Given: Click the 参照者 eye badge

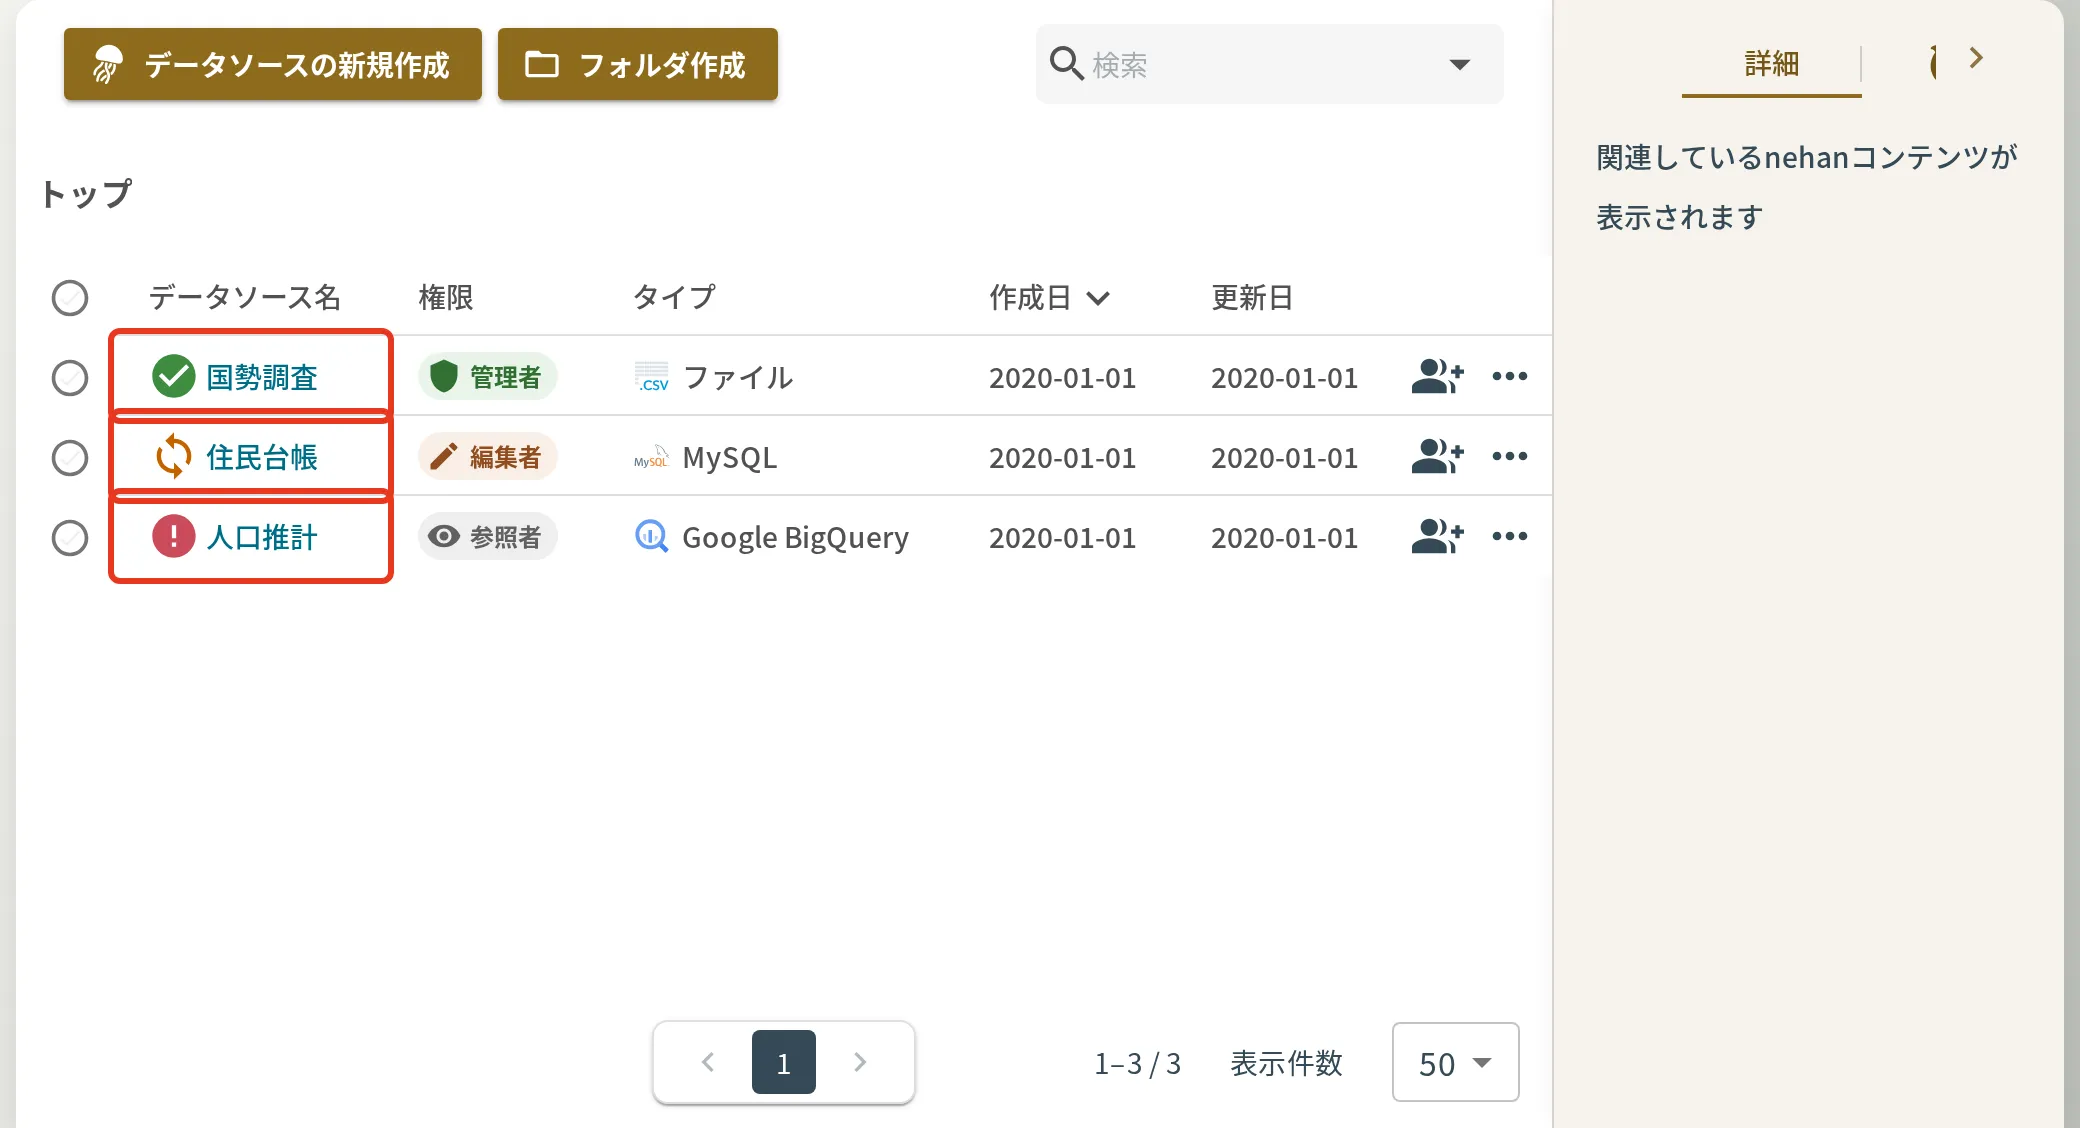Looking at the screenshot, I should tap(487, 537).
